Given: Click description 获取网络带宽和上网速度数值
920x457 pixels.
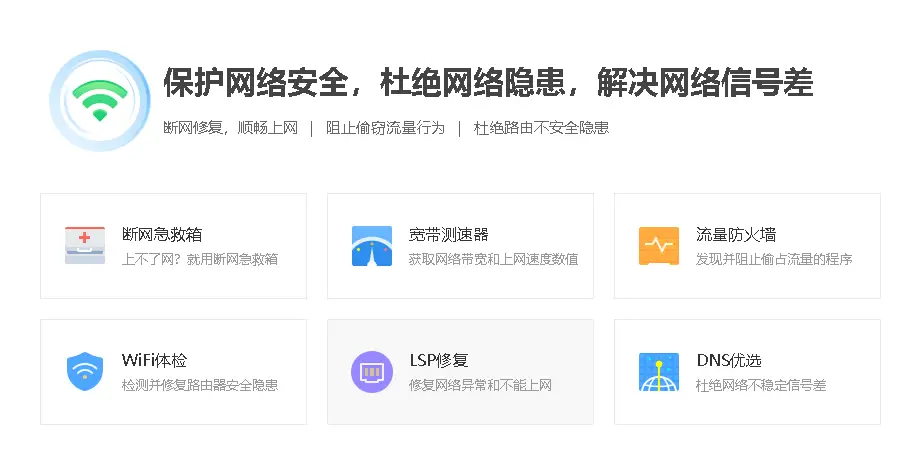Looking at the screenshot, I should click(493, 259).
